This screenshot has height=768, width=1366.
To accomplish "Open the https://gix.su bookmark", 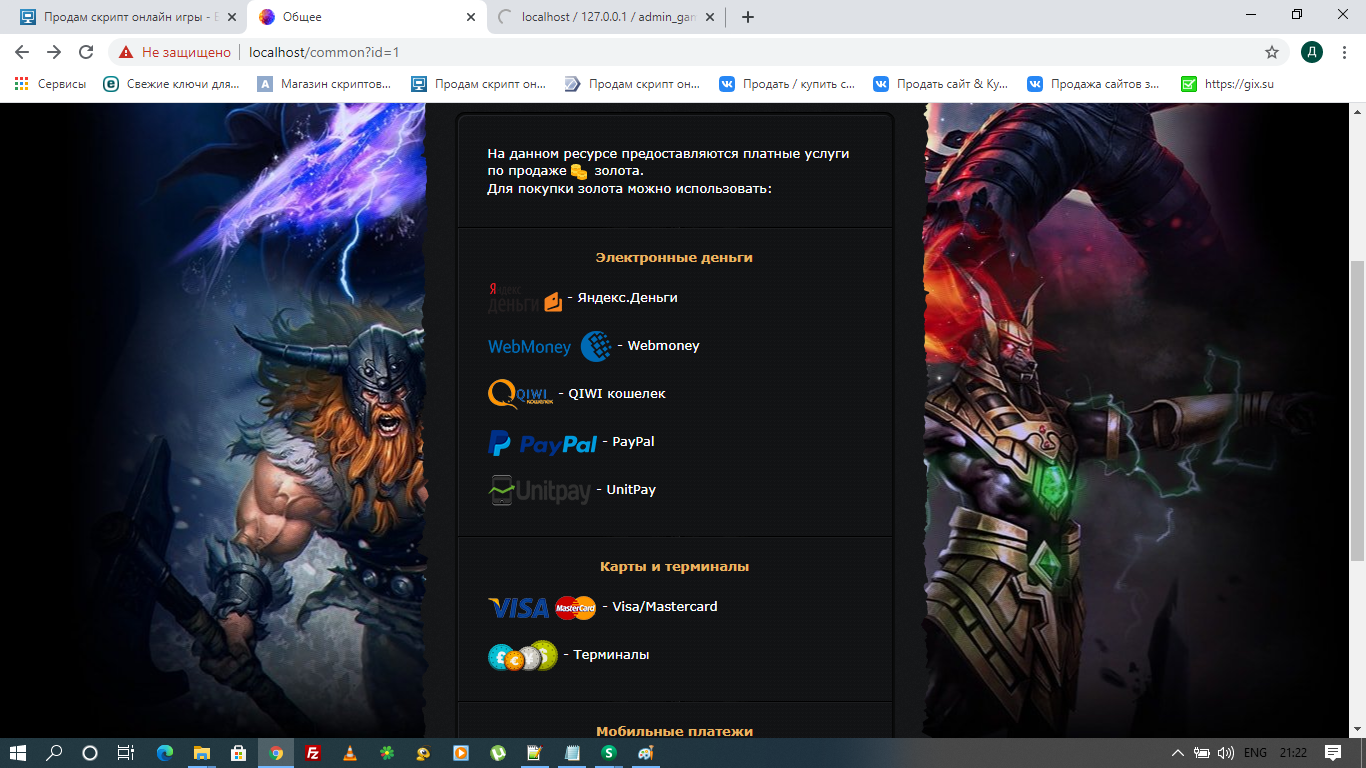I will coord(1227,84).
